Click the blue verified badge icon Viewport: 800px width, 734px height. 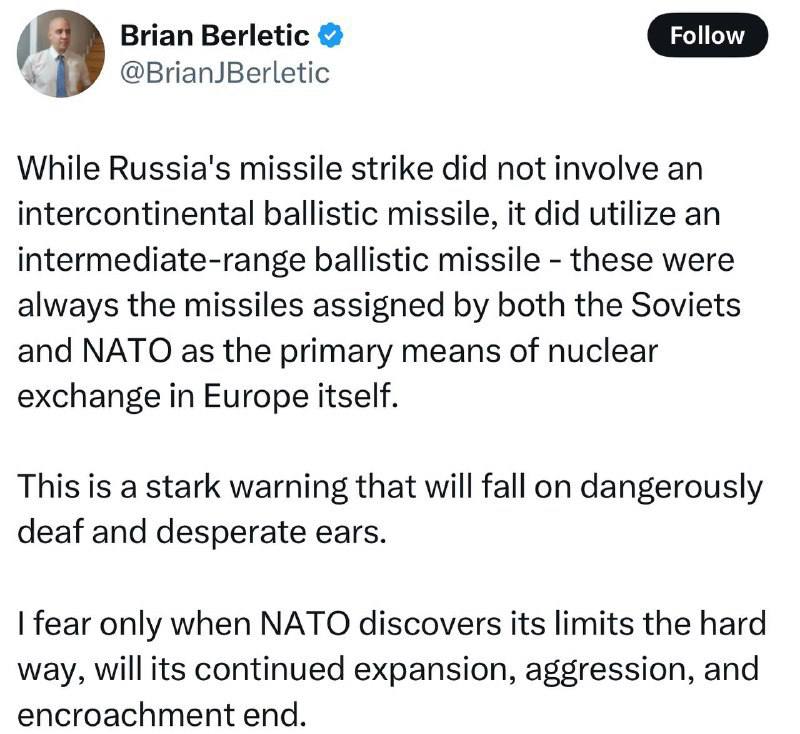[331, 36]
